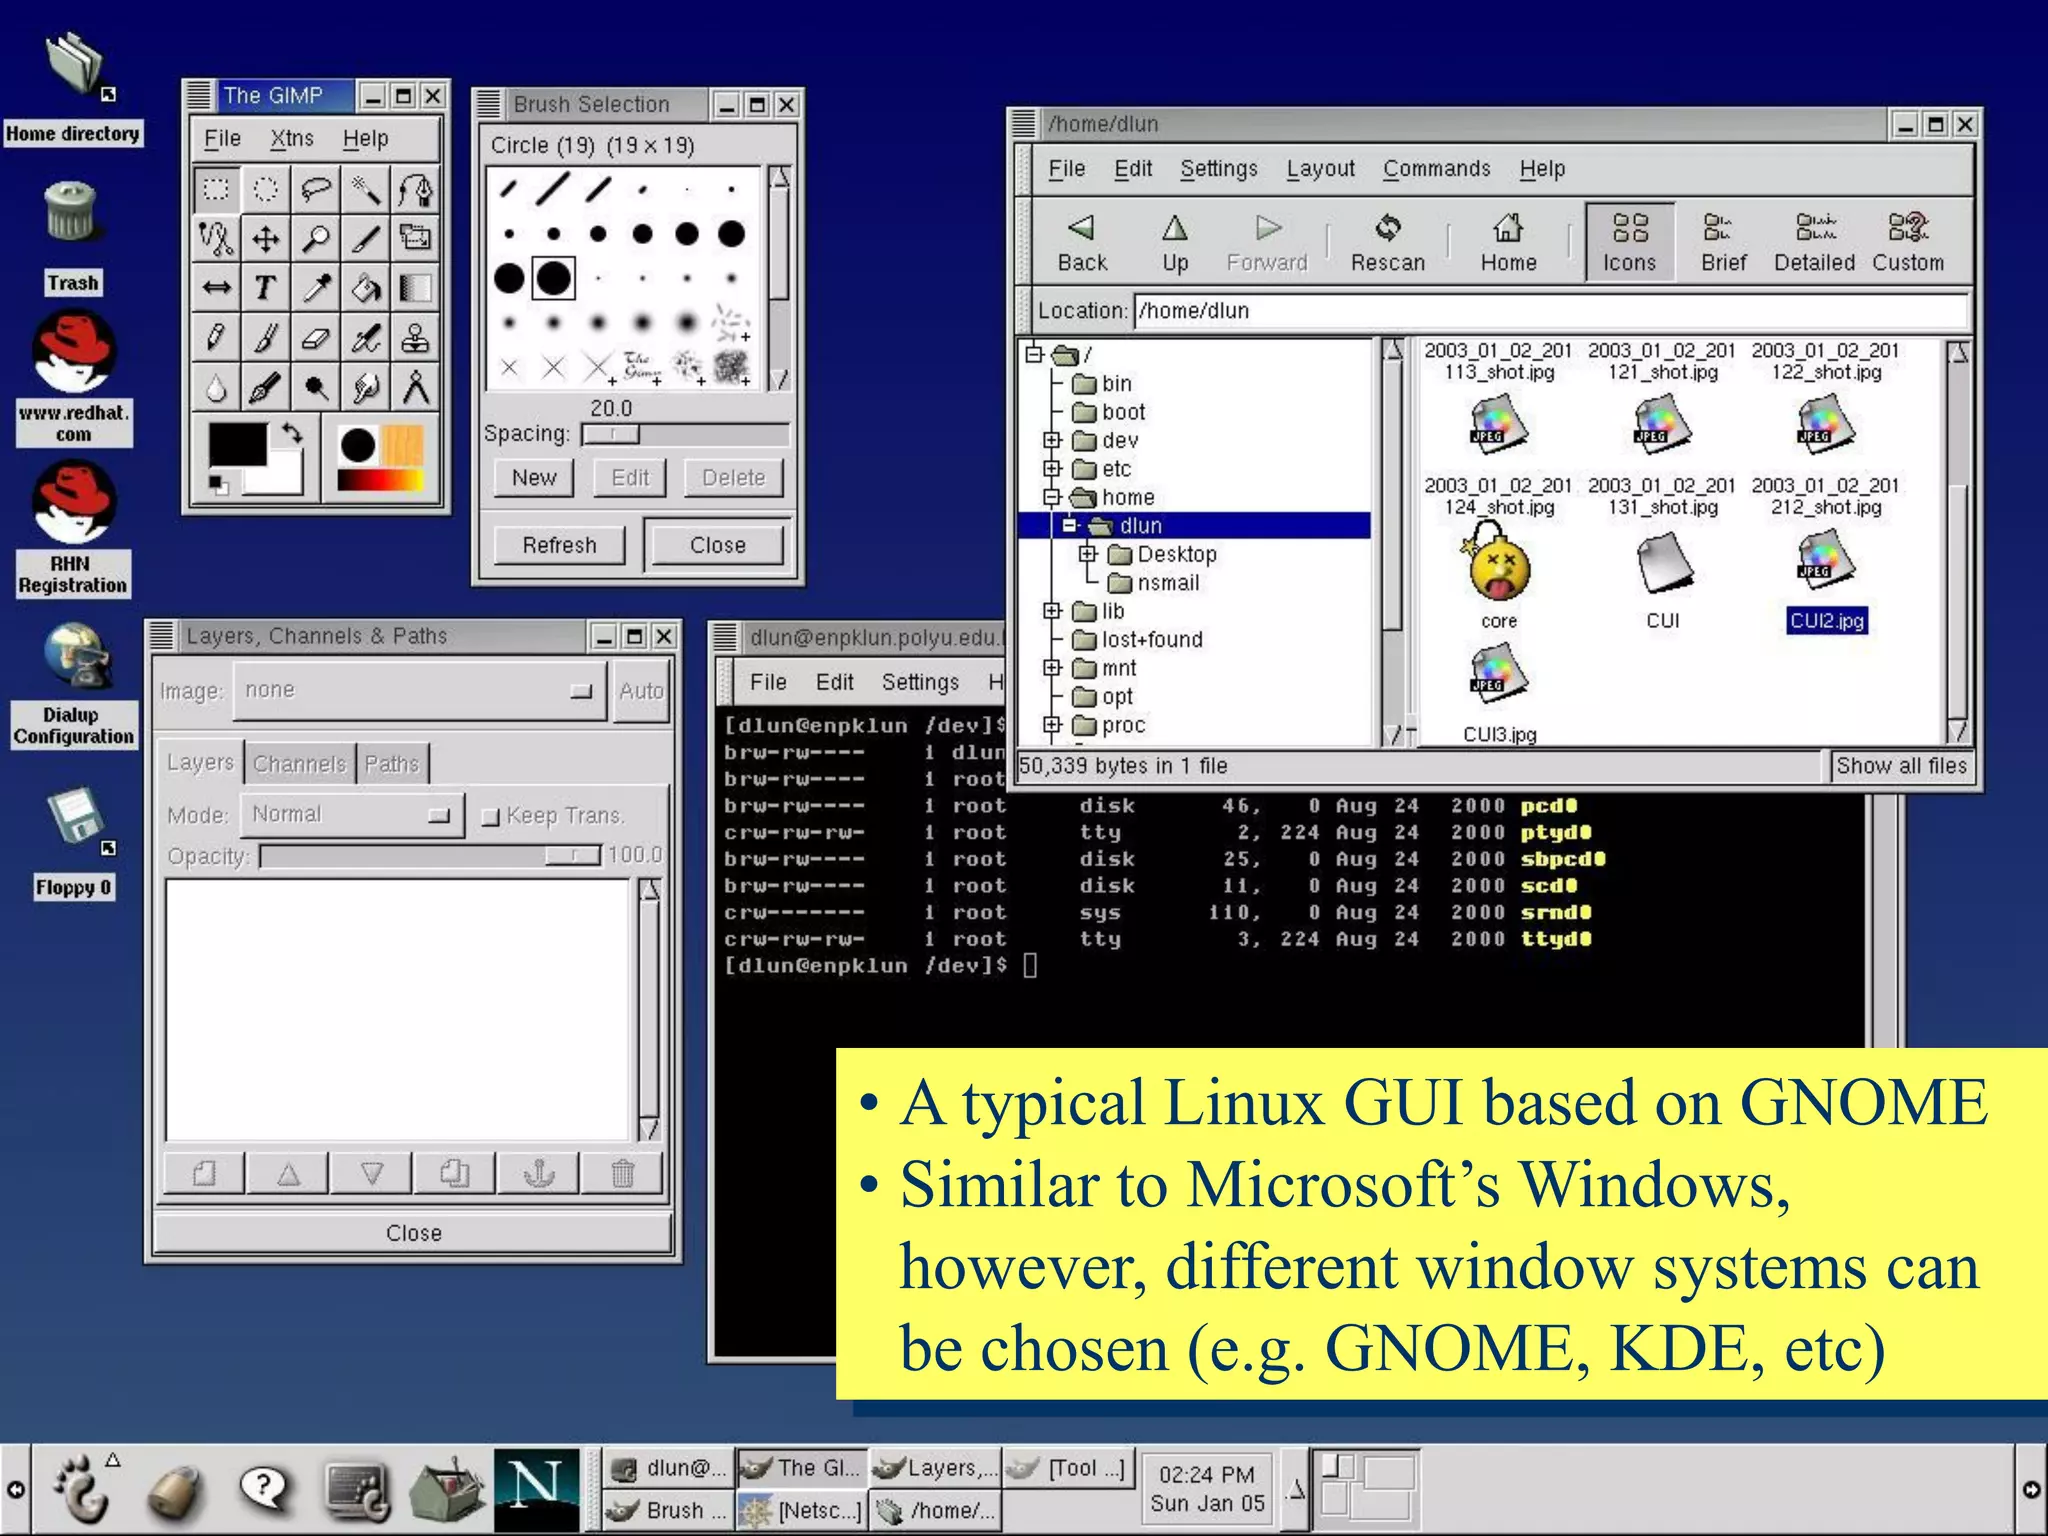
Task: Select the Clone stamp tool in GIMP
Action: coord(415,339)
